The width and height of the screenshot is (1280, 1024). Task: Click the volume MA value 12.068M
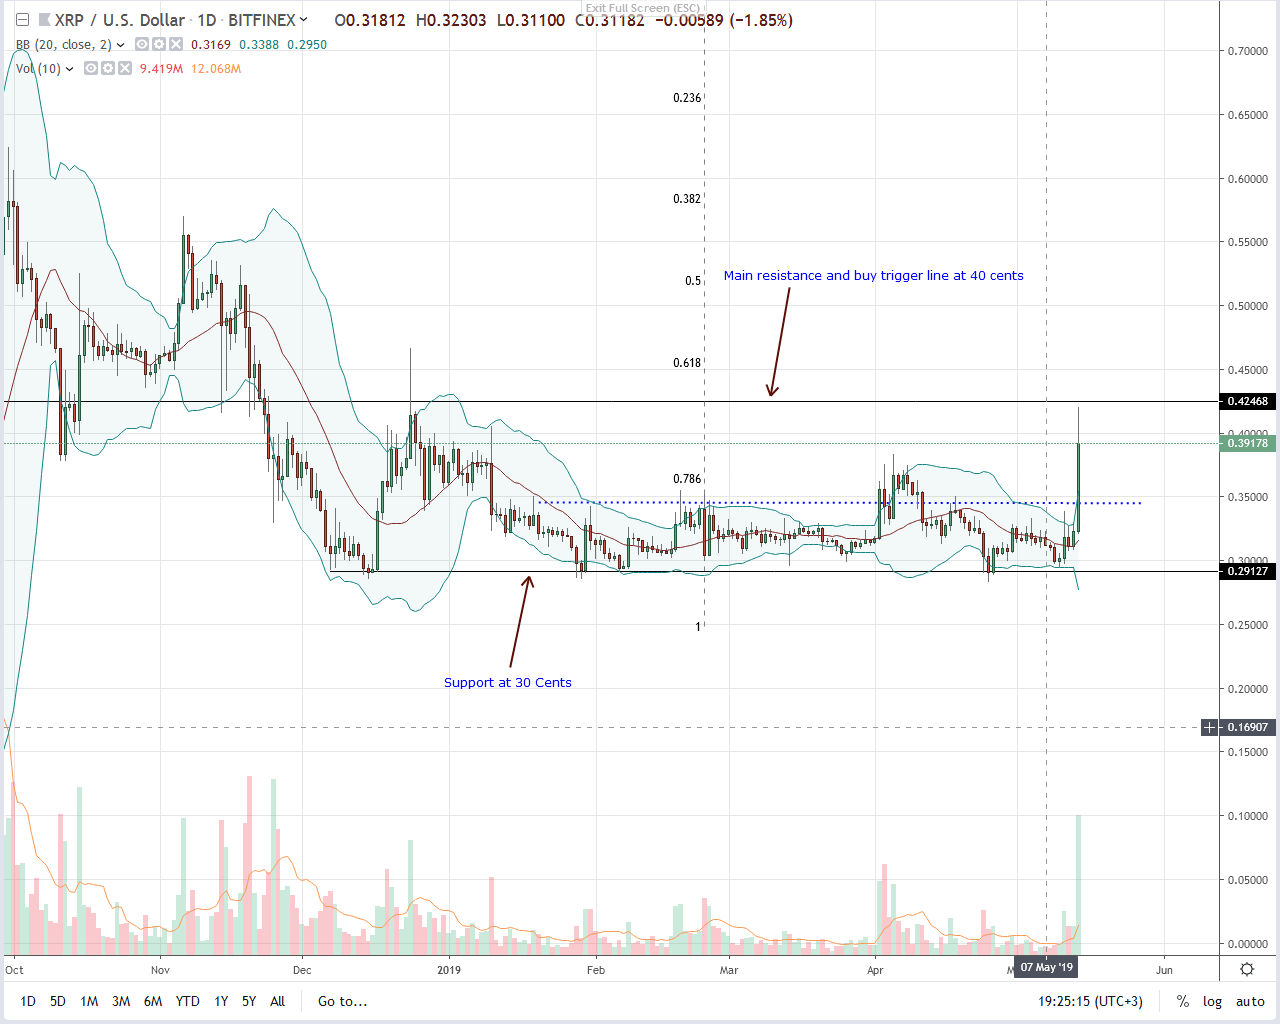[216, 69]
